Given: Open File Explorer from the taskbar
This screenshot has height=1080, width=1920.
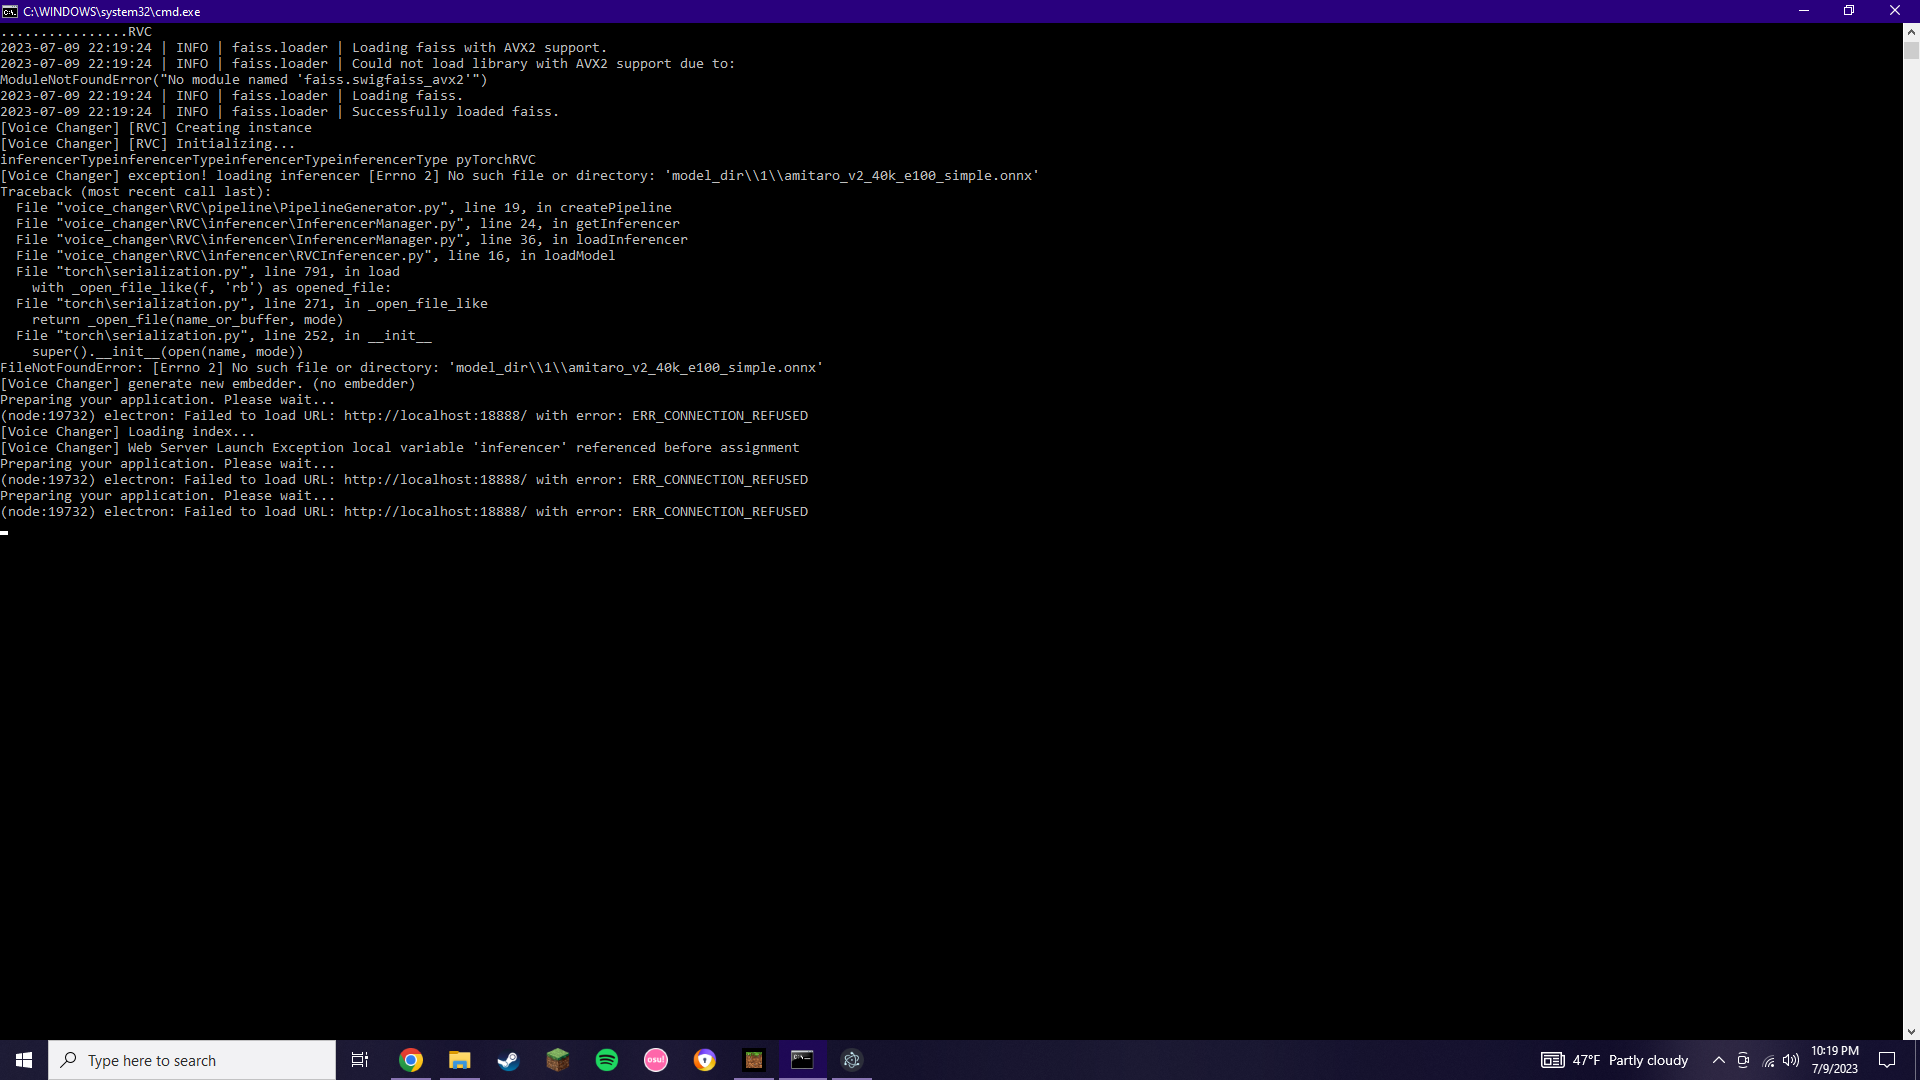Looking at the screenshot, I should pos(459,1060).
